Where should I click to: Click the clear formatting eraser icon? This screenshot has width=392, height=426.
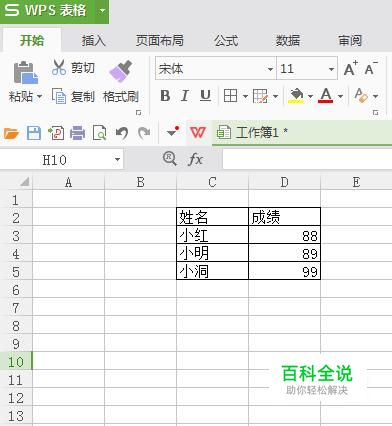pyautogui.click(x=361, y=96)
